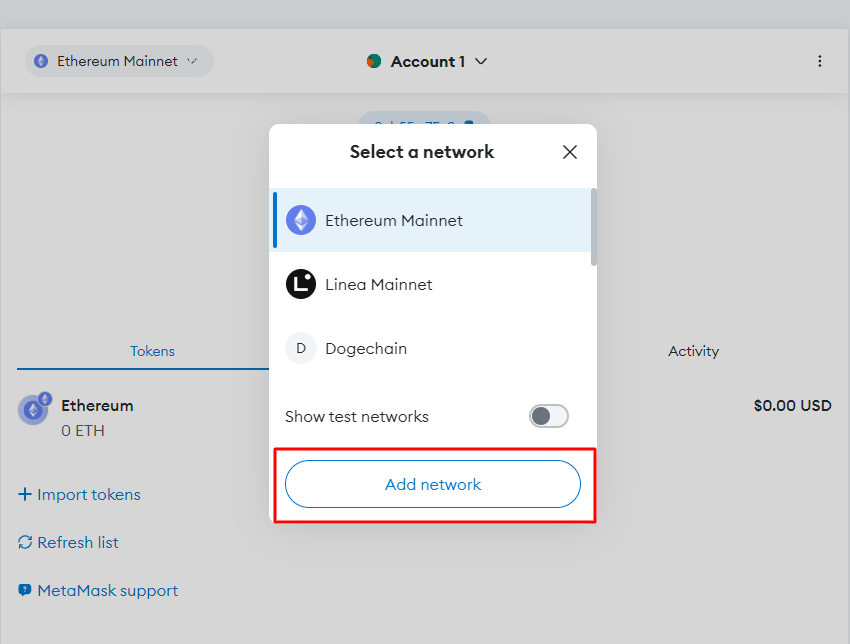Click the Dogechain D avatar icon
Screen dimensions: 850x644
(x=301, y=348)
